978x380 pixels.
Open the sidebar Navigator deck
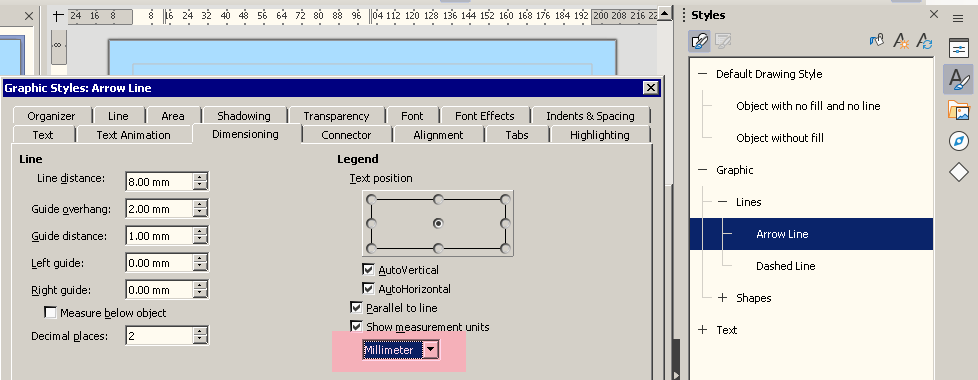click(959, 141)
